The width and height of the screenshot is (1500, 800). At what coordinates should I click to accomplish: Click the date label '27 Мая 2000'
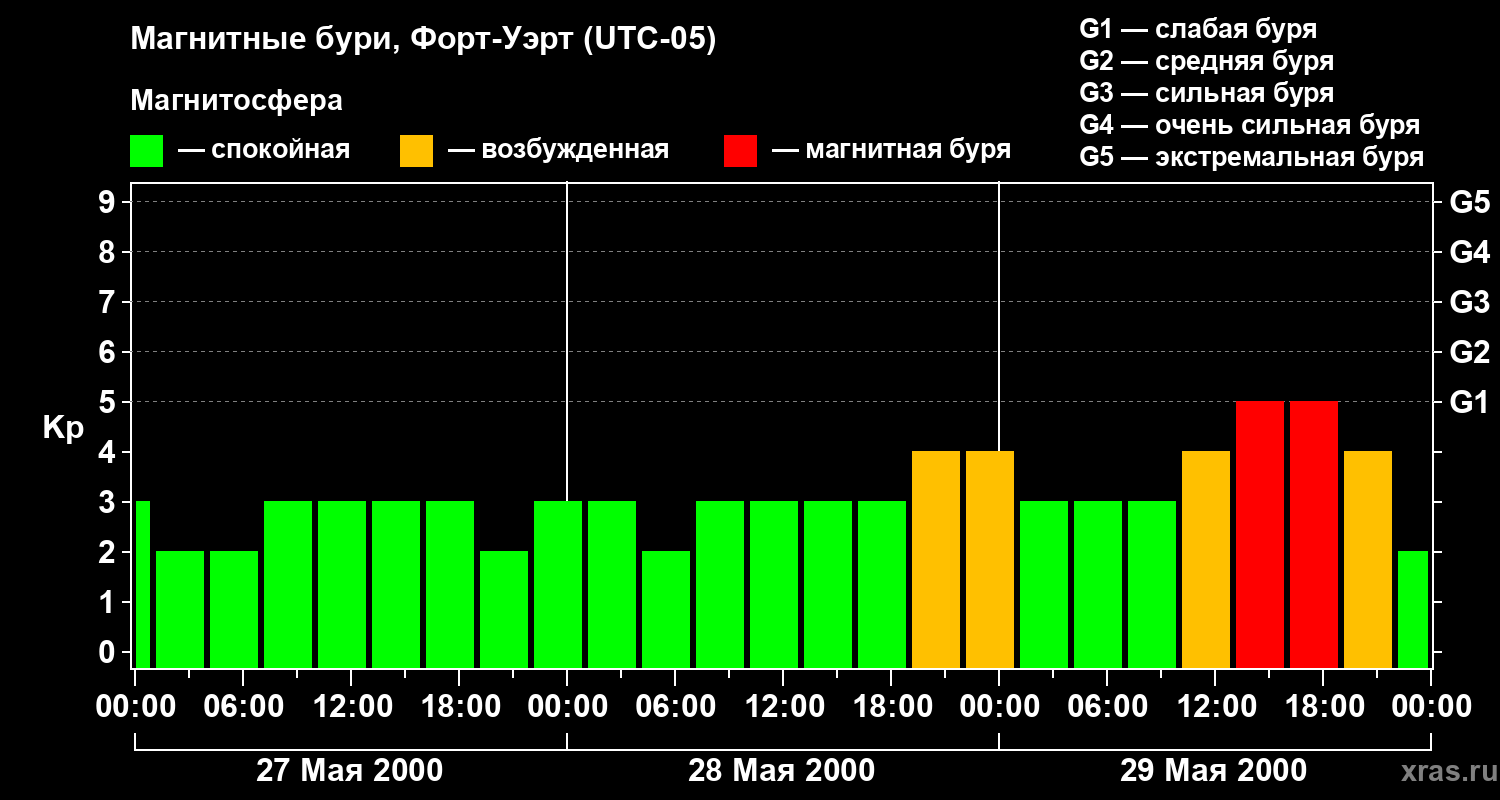[350, 771]
